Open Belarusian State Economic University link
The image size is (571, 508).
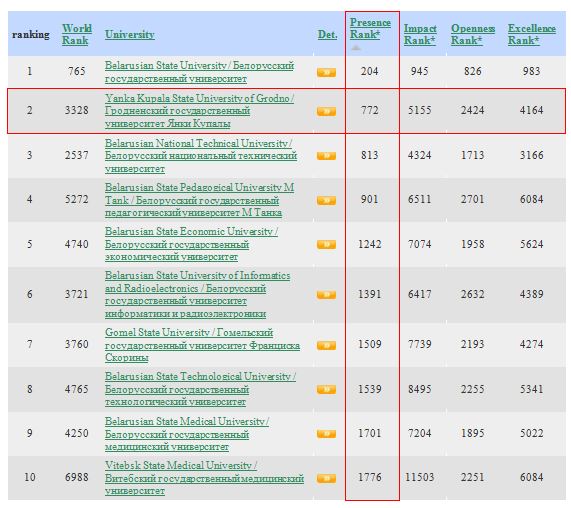pyautogui.click(x=191, y=244)
